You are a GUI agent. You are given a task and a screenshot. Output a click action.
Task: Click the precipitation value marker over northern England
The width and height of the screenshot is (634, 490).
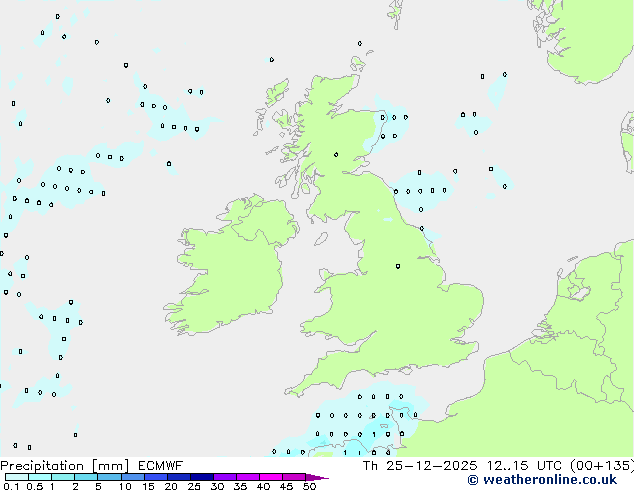click(398, 266)
